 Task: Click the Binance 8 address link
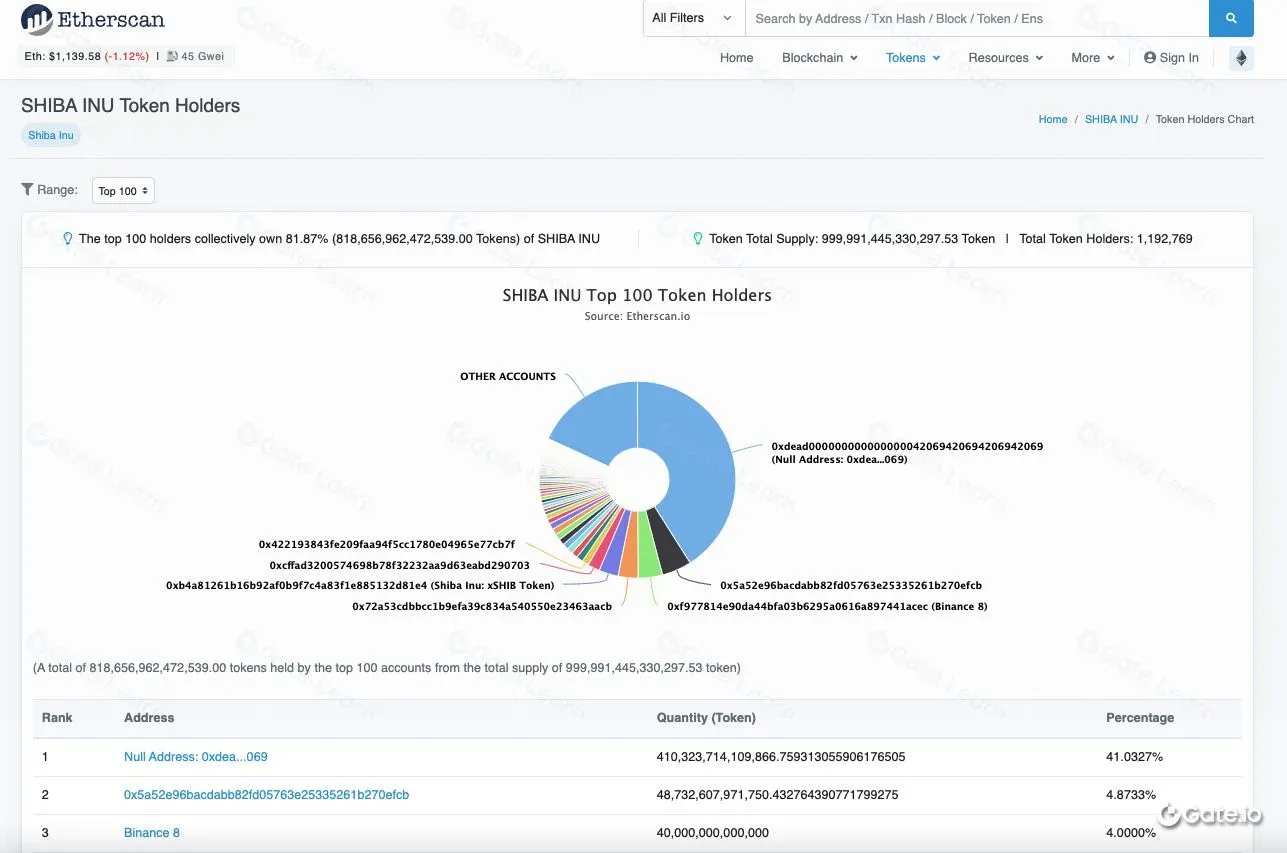(151, 832)
